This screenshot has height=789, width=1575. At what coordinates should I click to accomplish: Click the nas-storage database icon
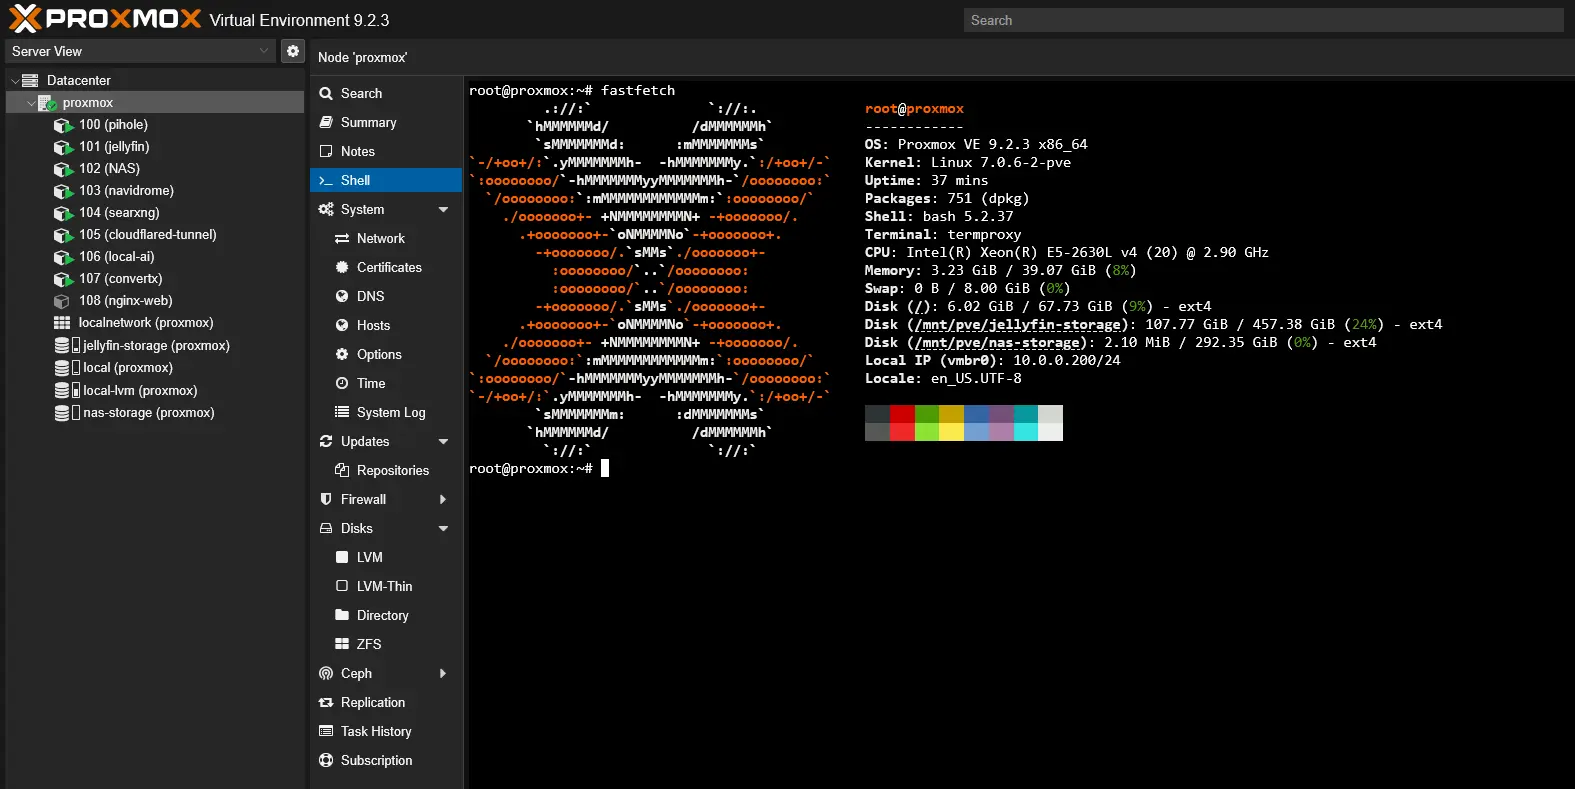(x=62, y=413)
